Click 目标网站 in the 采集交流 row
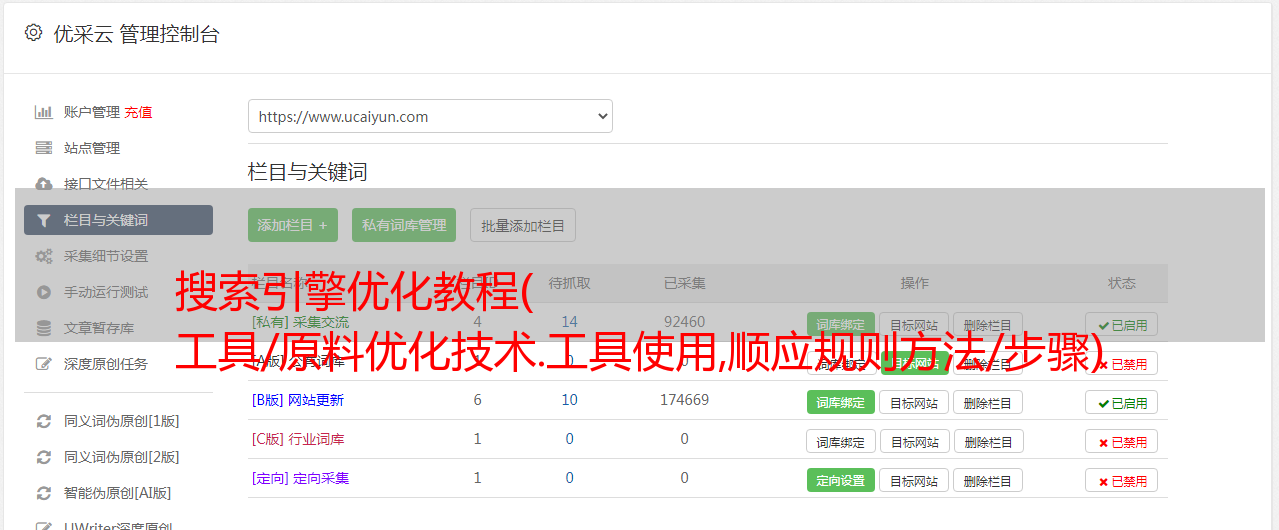The height and width of the screenshot is (530, 1279). pyautogui.click(x=915, y=324)
